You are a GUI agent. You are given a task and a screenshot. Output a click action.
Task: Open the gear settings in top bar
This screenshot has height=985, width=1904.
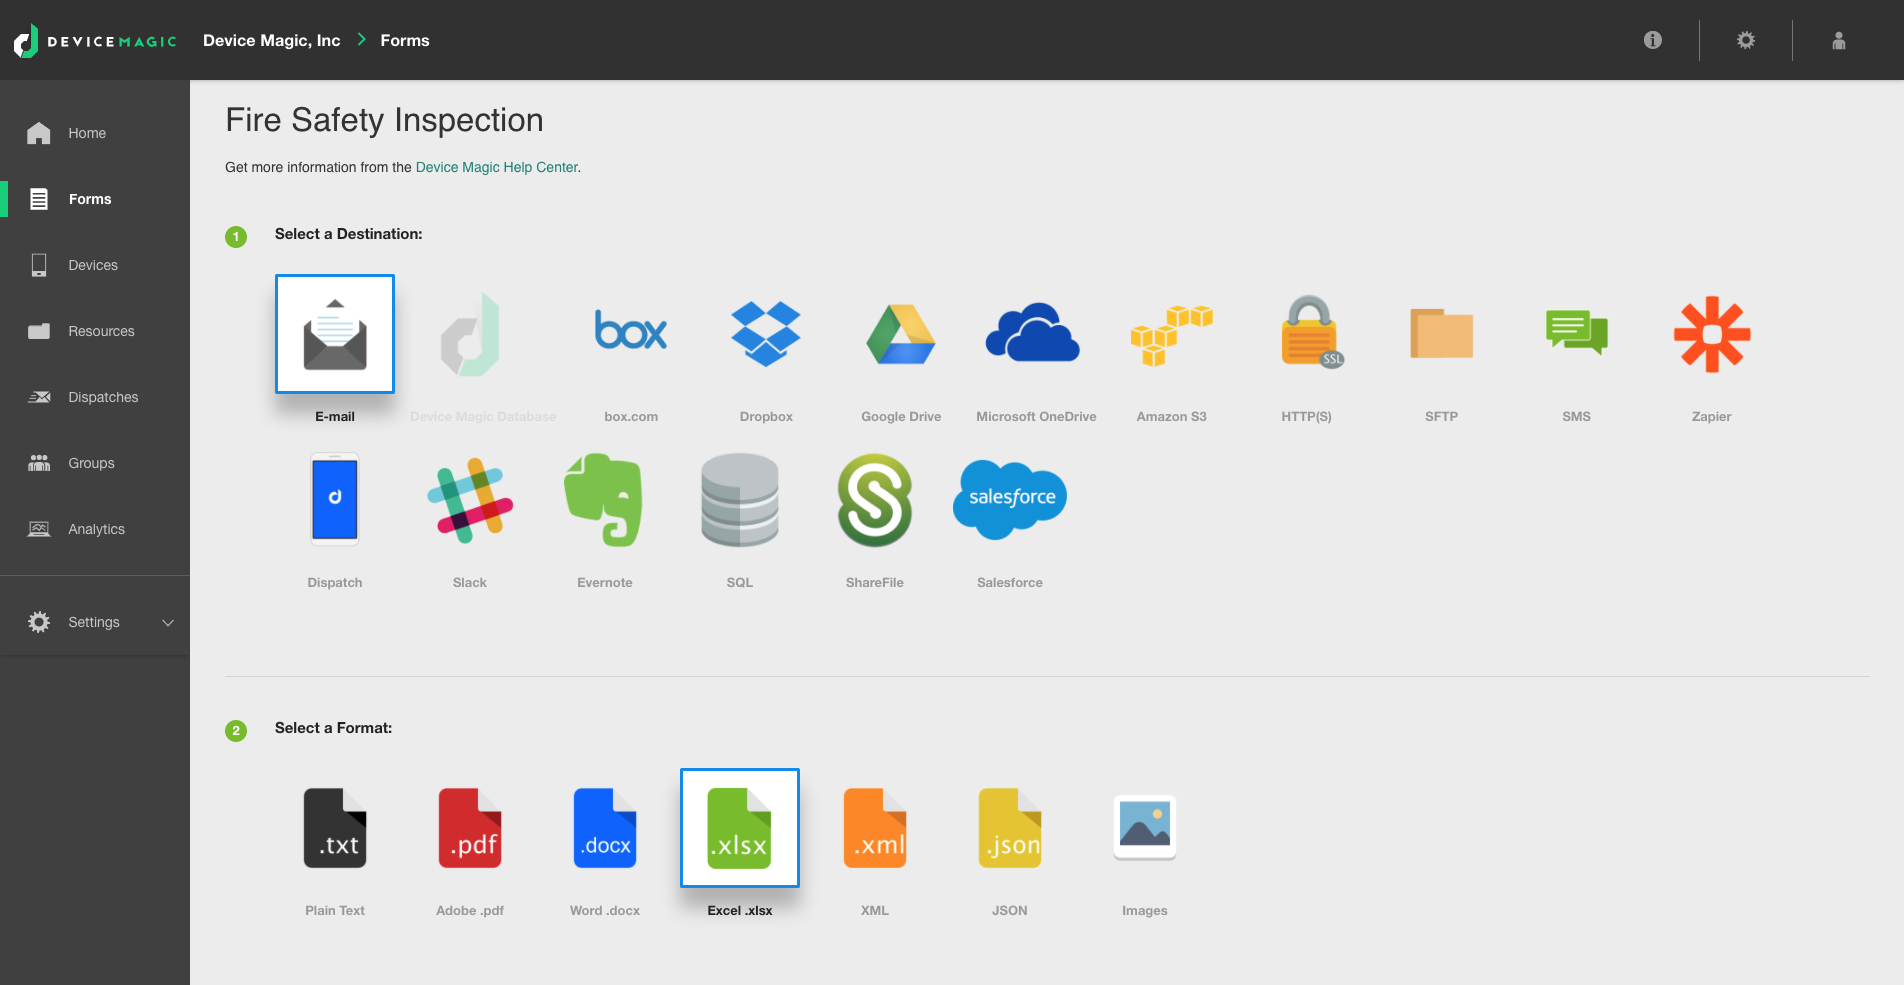(x=1746, y=40)
